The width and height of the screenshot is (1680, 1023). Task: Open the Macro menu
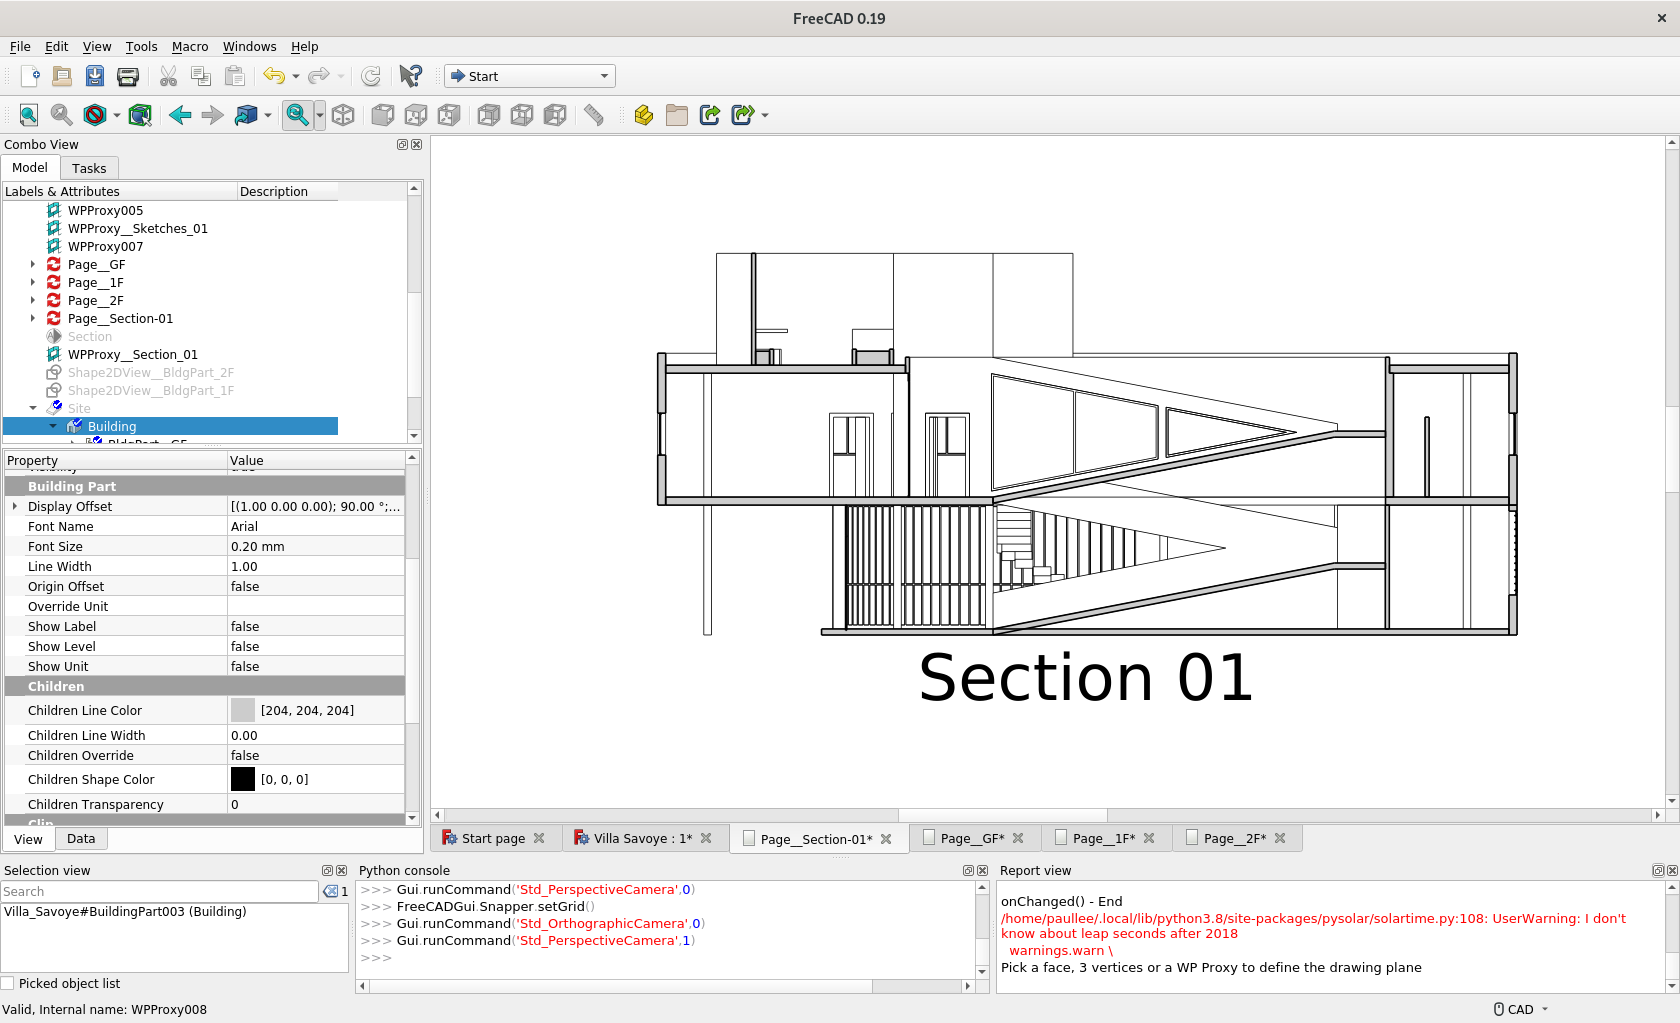(x=190, y=47)
